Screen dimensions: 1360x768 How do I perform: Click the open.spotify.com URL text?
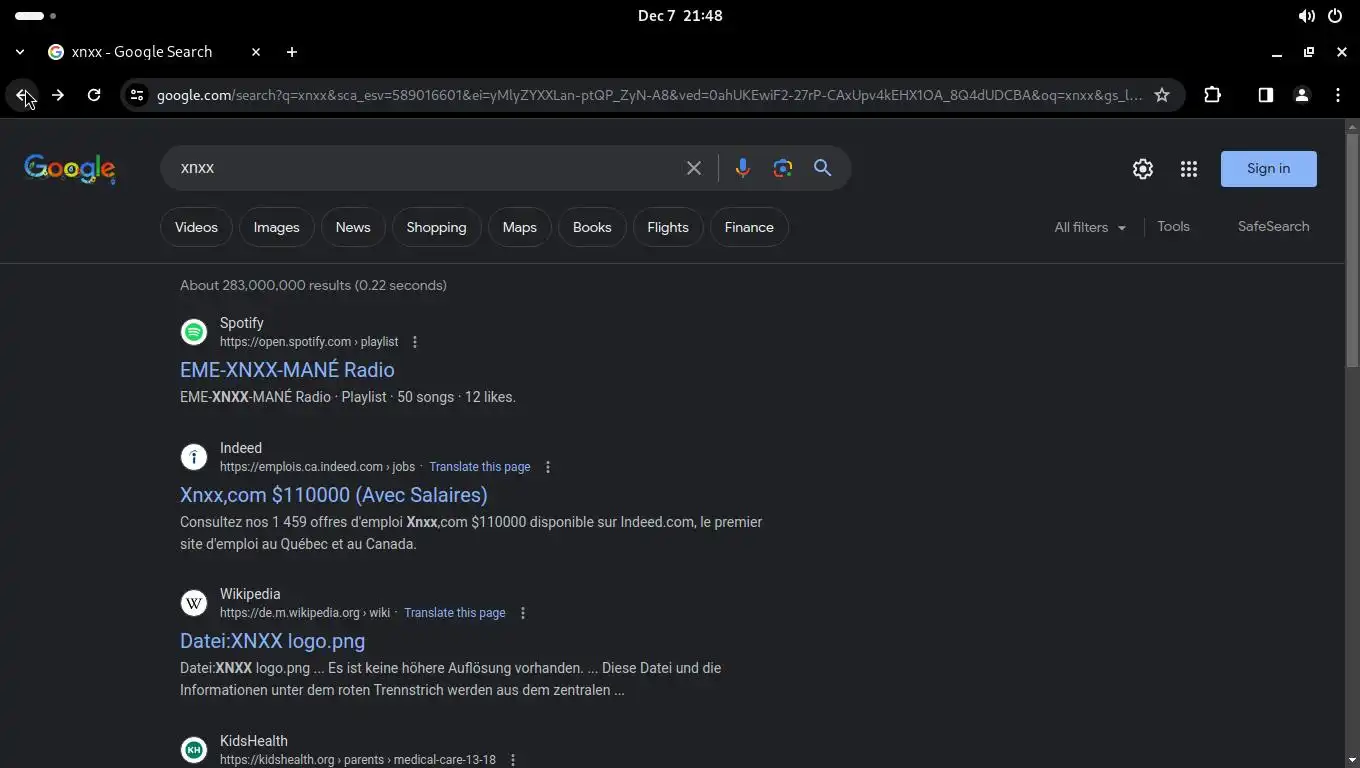click(x=309, y=342)
